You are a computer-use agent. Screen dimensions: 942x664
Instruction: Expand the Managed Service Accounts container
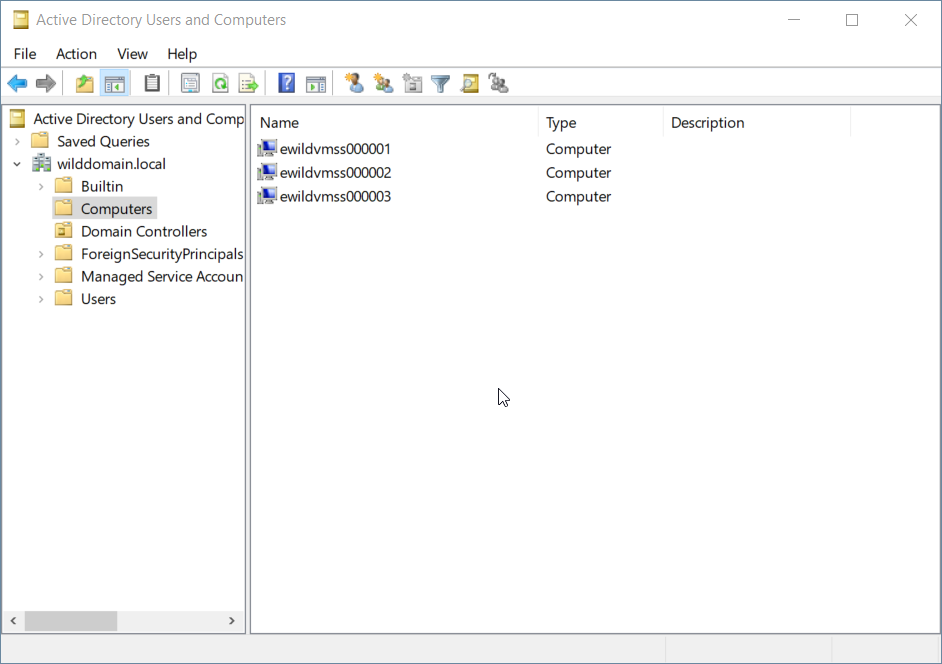(41, 277)
